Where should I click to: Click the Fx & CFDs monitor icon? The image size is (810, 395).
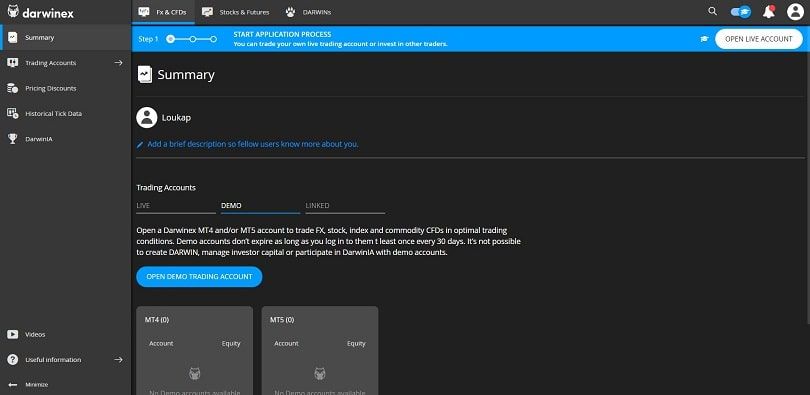click(144, 12)
